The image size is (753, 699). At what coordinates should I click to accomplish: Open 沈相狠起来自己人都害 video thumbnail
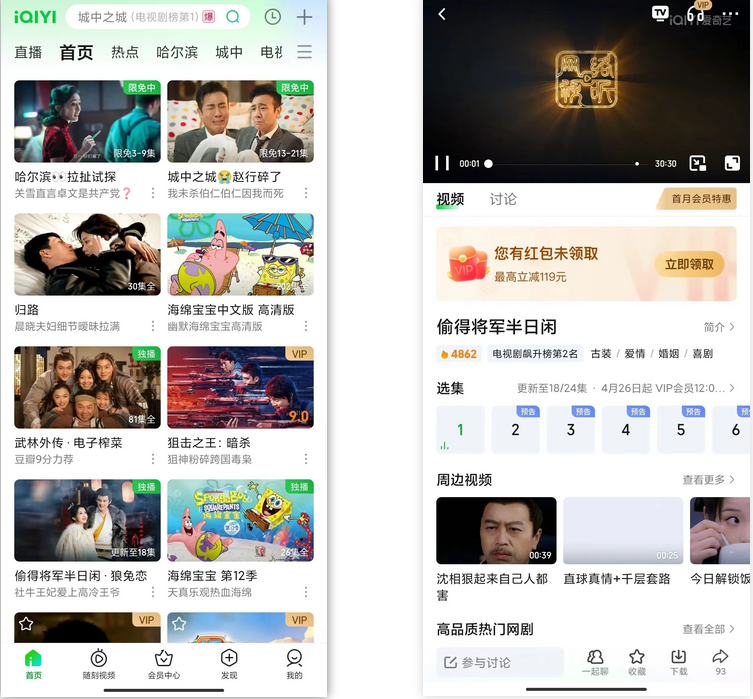496,530
